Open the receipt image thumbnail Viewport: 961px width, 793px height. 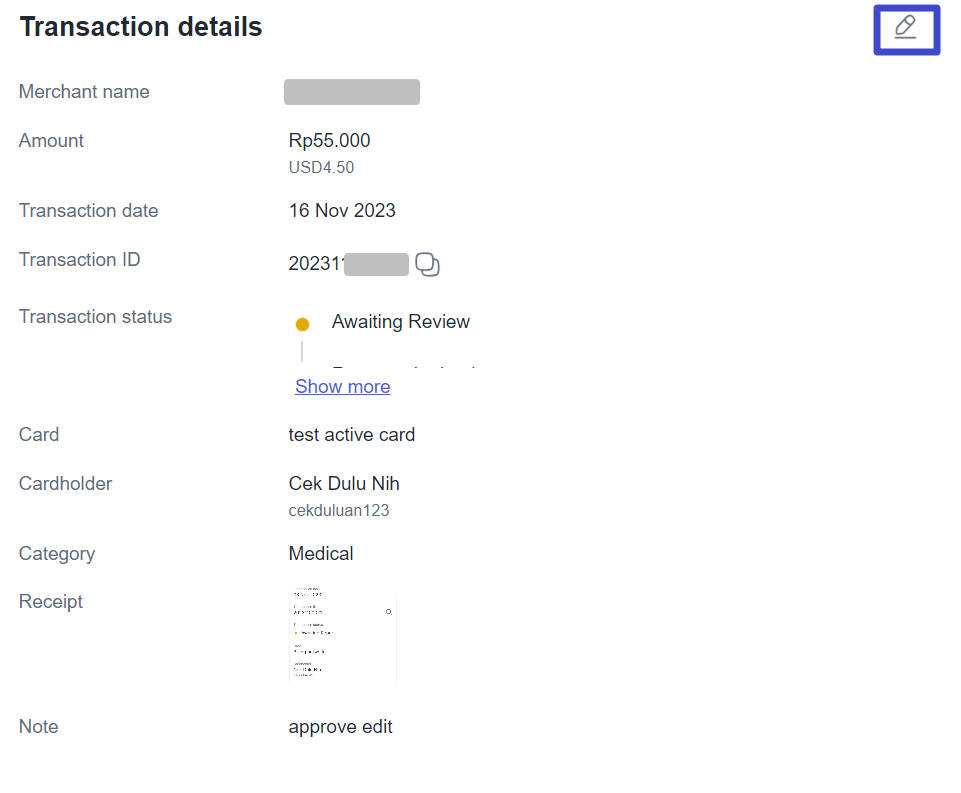click(342, 634)
